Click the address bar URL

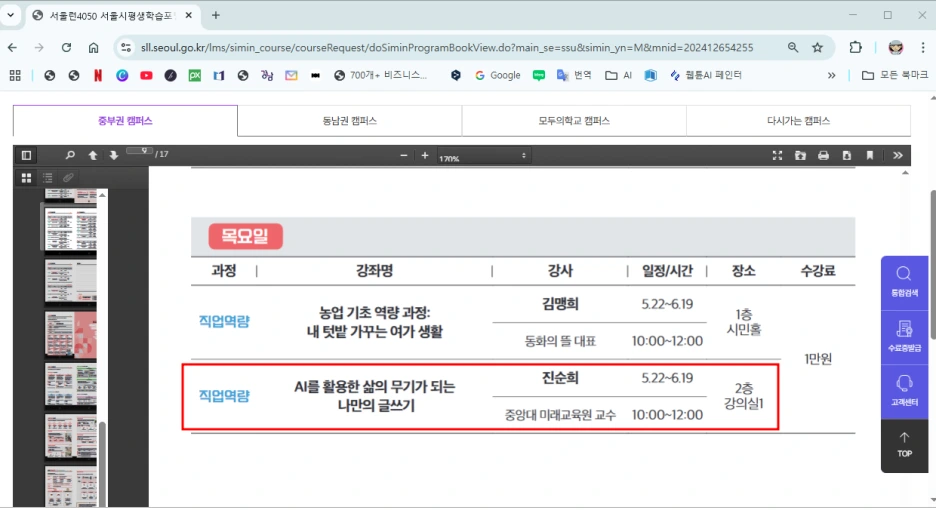[447, 48]
